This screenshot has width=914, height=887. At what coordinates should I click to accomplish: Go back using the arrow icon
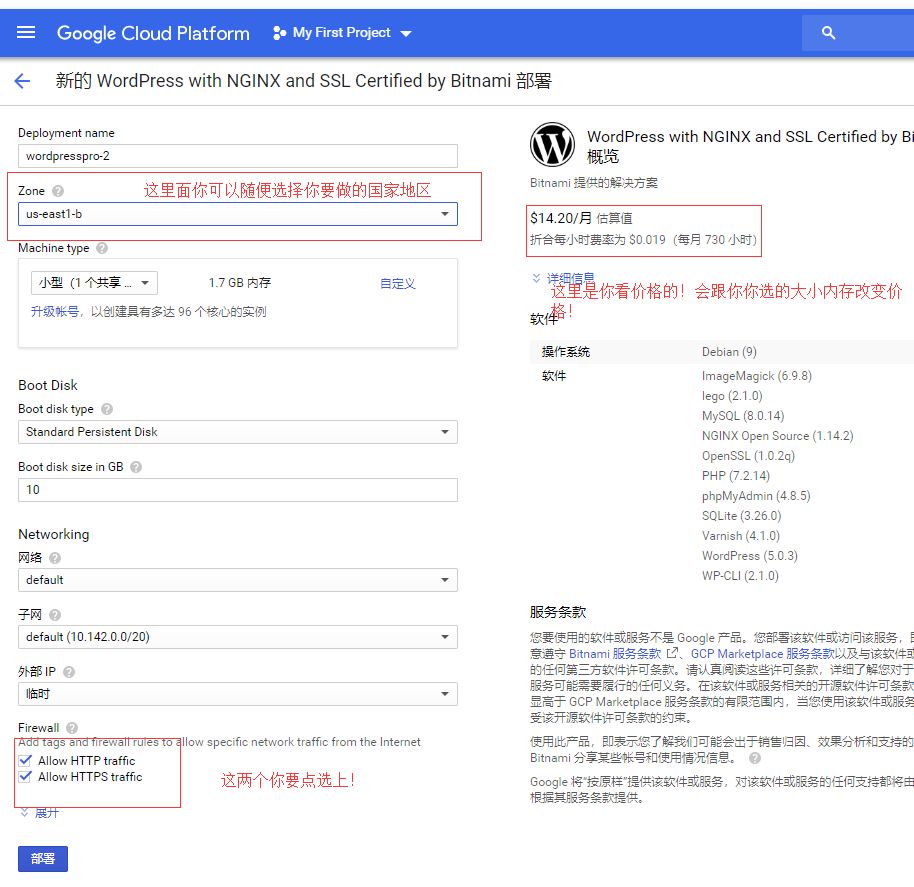(x=22, y=80)
